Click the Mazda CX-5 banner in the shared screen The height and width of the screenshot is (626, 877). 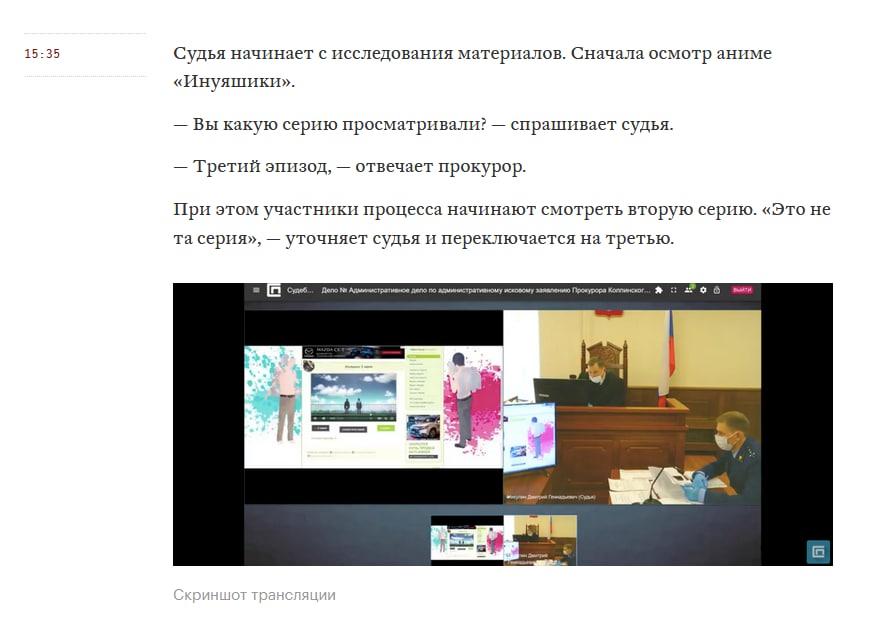[353, 352]
